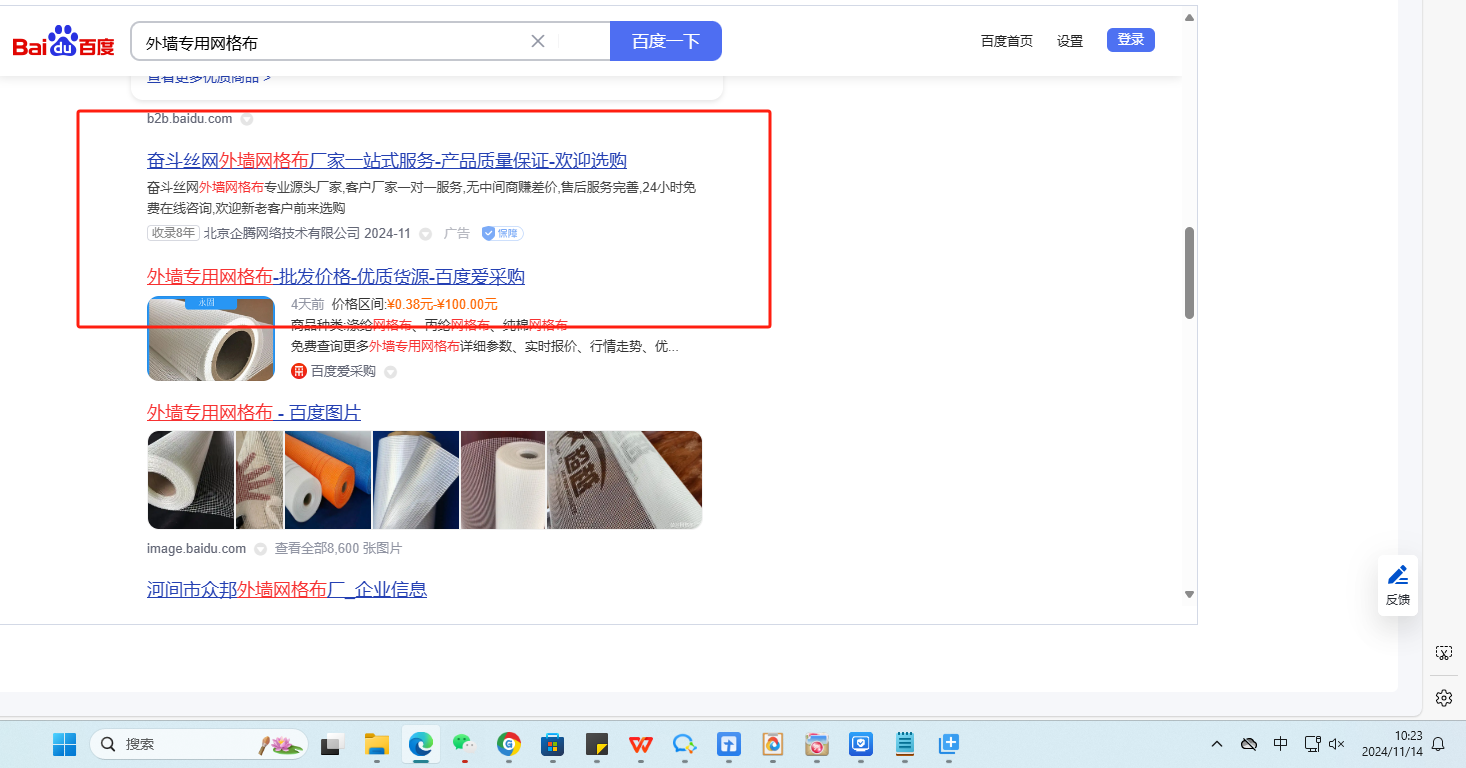Open the network tray icon

(1312, 744)
